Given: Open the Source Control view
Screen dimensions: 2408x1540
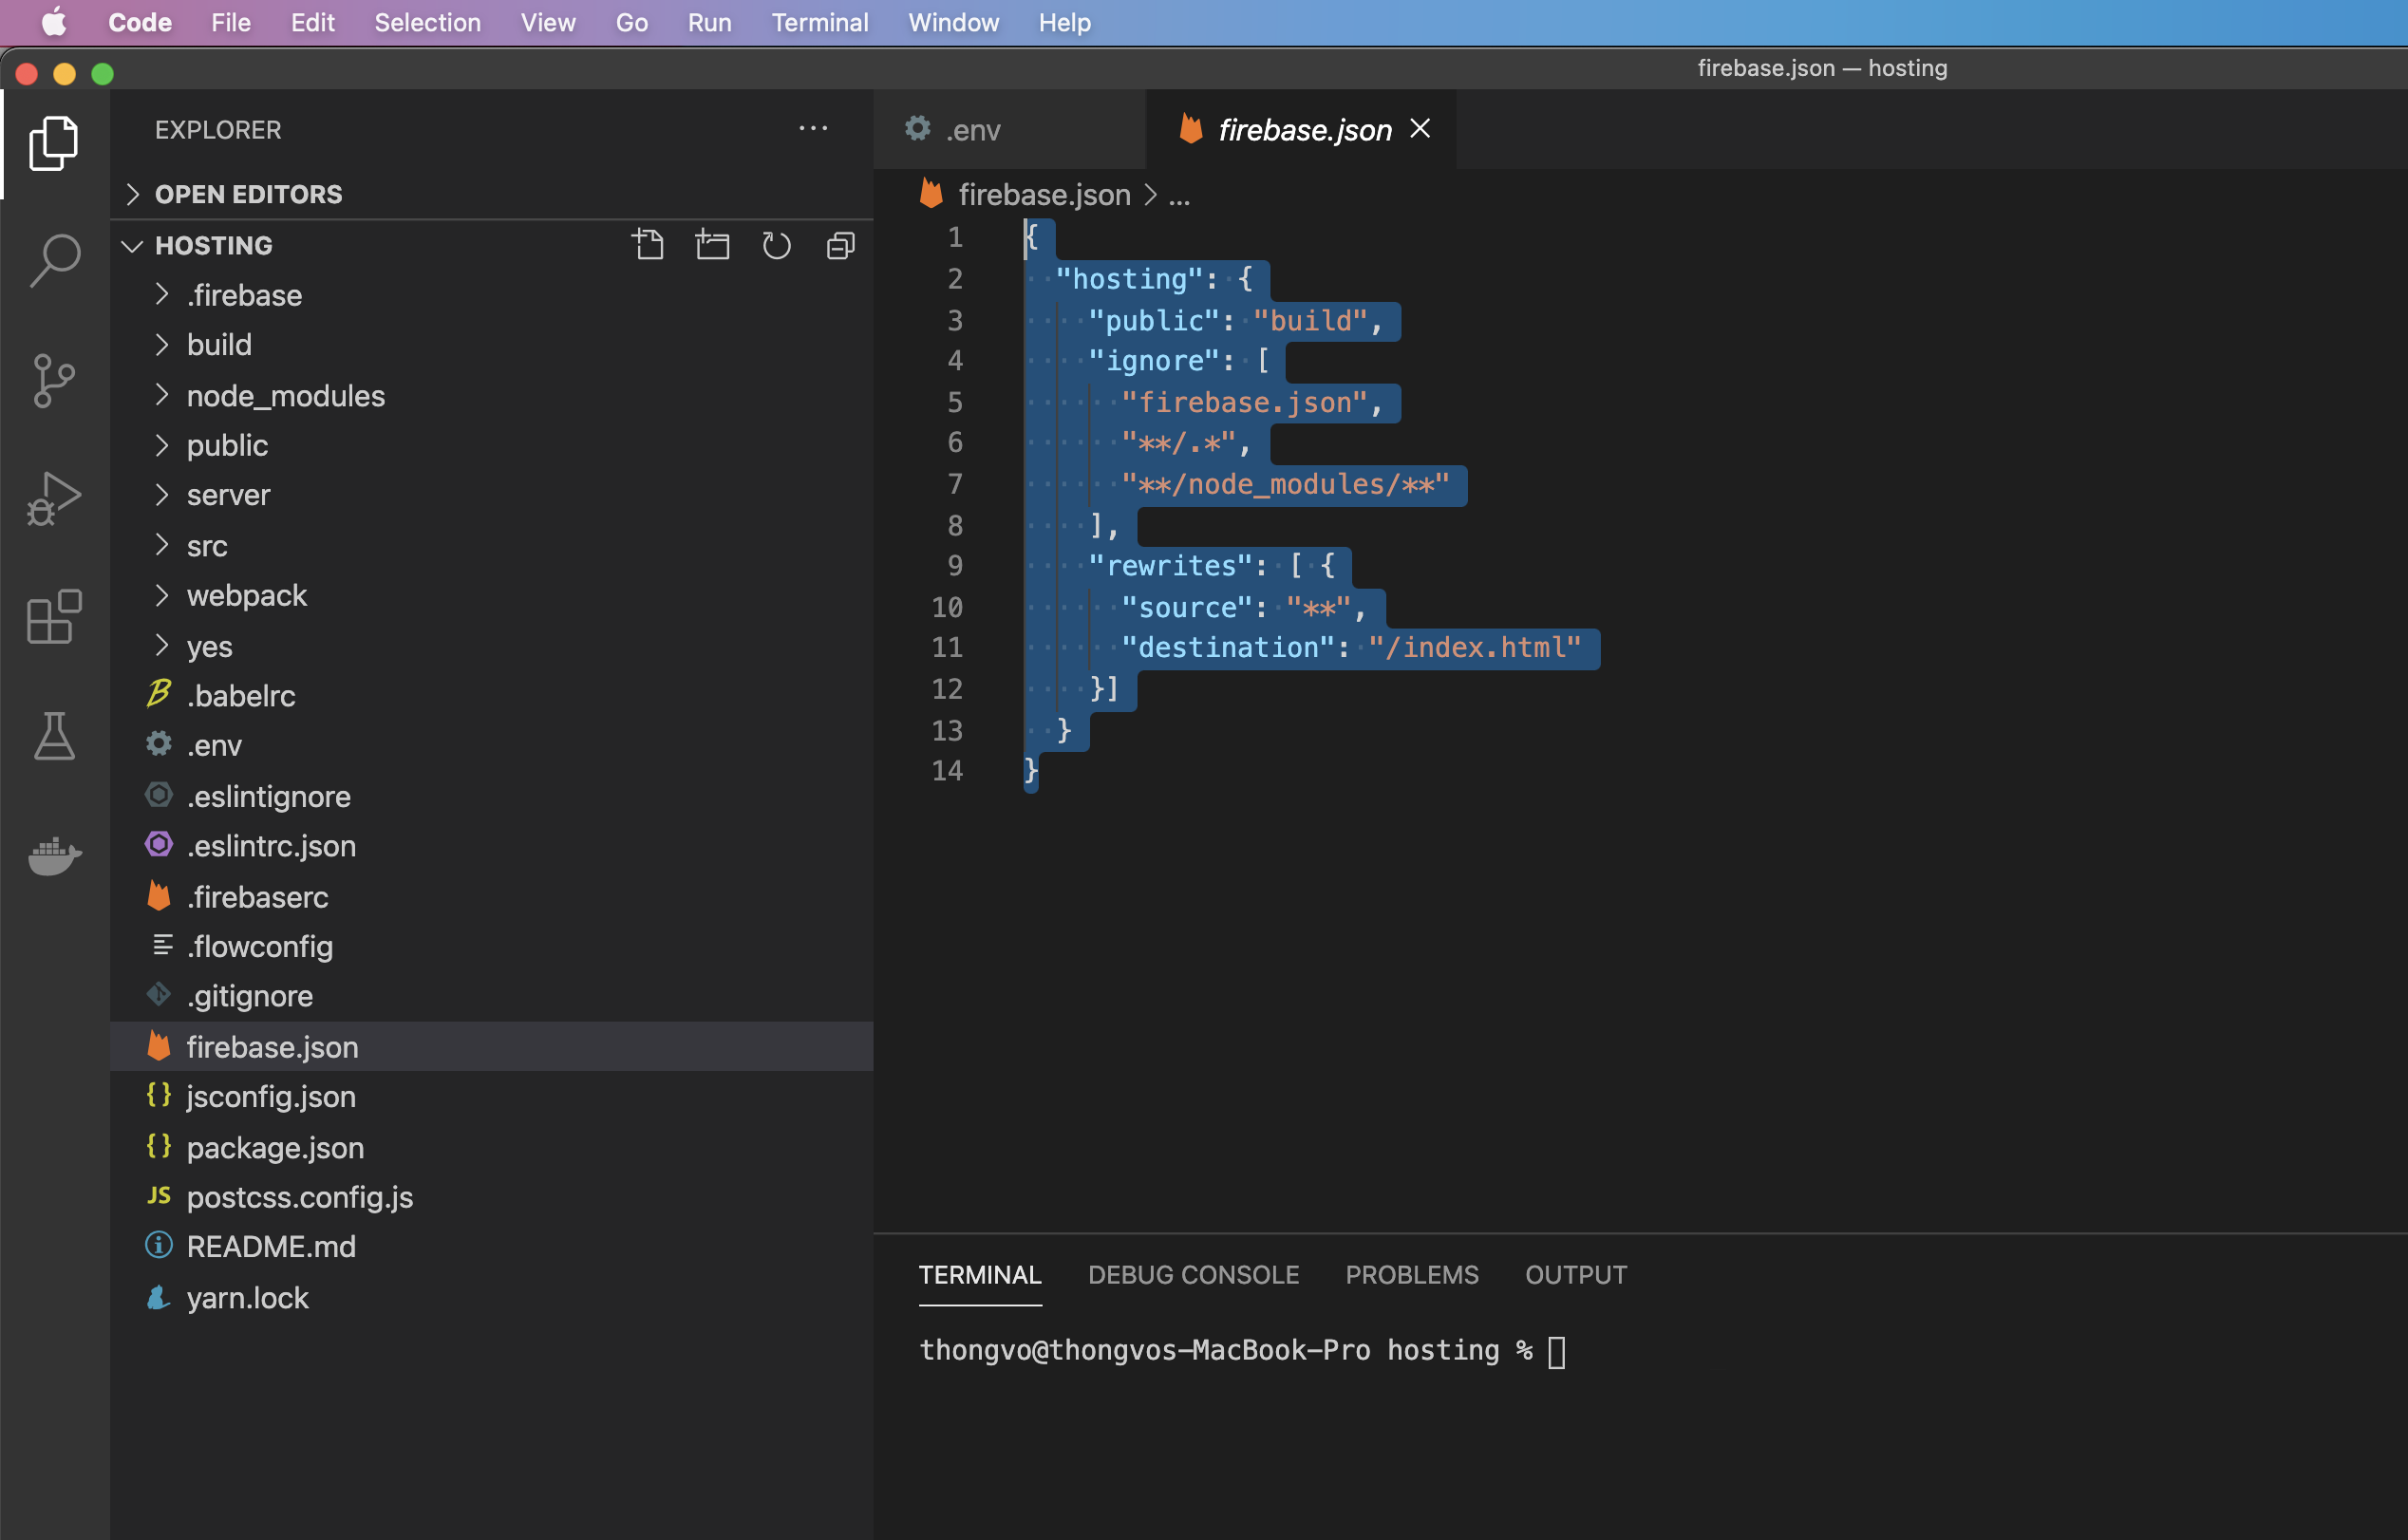Looking at the screenshot, I should click(54, 380).
